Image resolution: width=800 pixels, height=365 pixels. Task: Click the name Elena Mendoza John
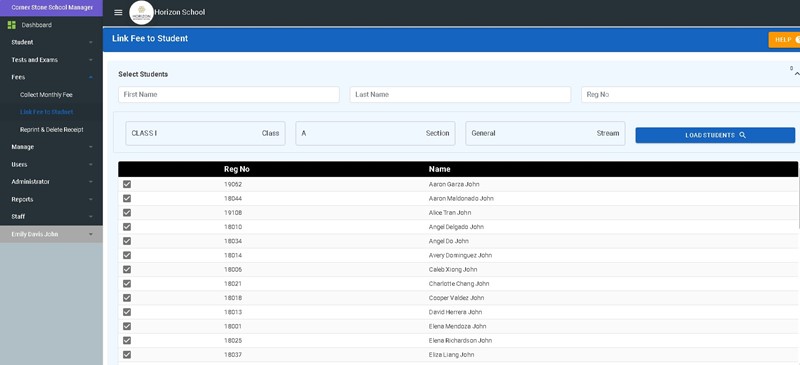pos(457,326)
